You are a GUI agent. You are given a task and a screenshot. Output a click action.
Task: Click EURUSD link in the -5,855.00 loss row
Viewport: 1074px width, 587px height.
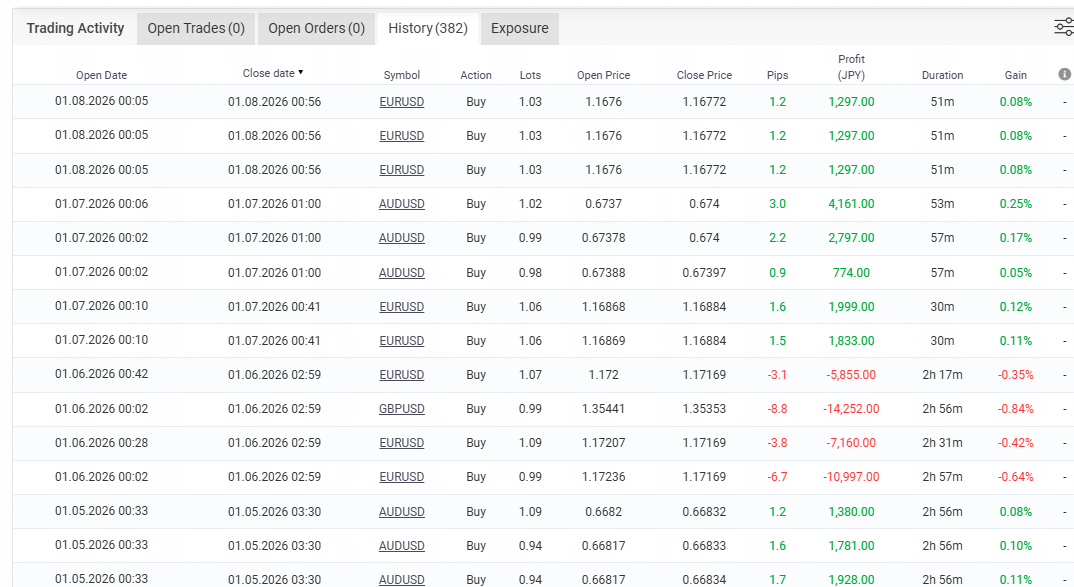[x=401, y=375]
